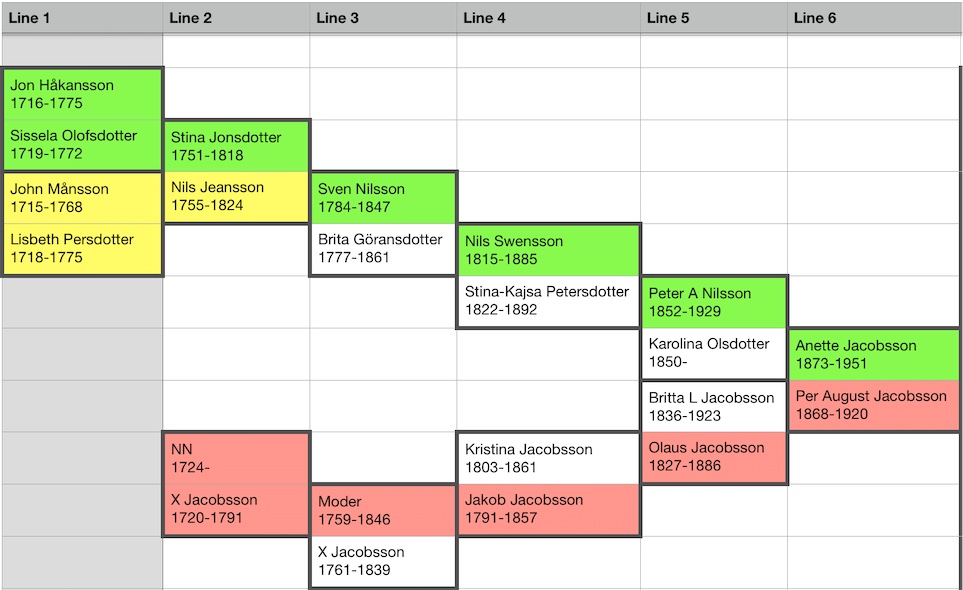Viewport: 963px width, 590px height.
Task: Click the red Per August Jacobsson cell
Action: (875, 405)
